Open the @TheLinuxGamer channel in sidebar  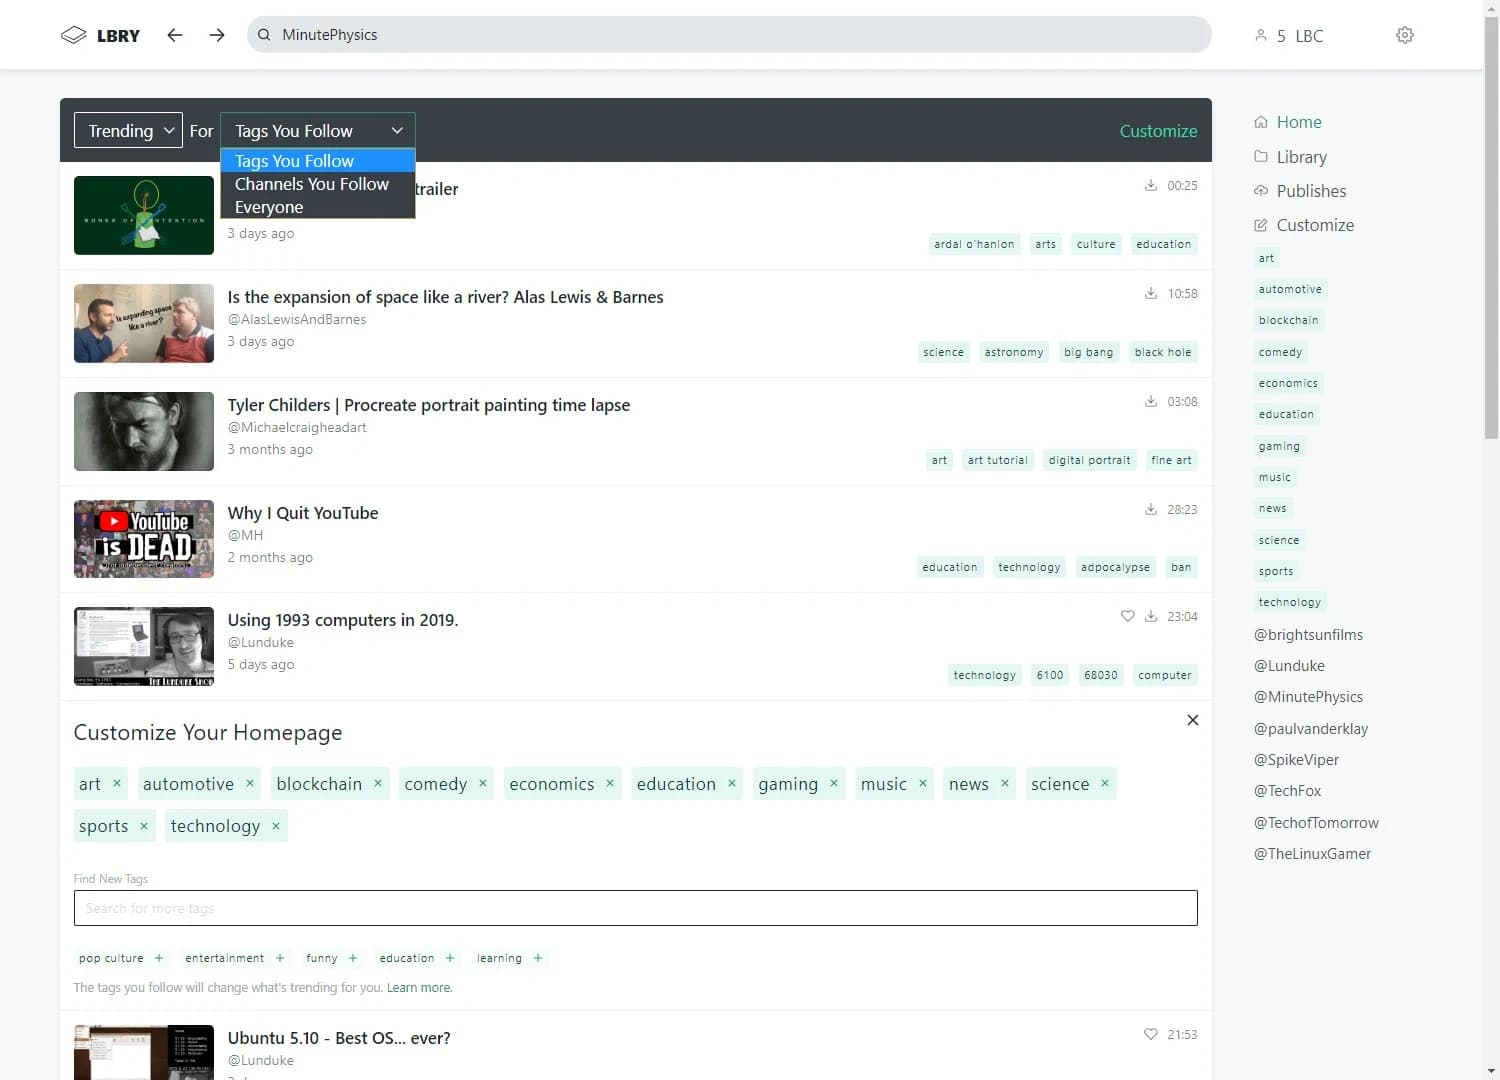click(x=1312, y=854)
